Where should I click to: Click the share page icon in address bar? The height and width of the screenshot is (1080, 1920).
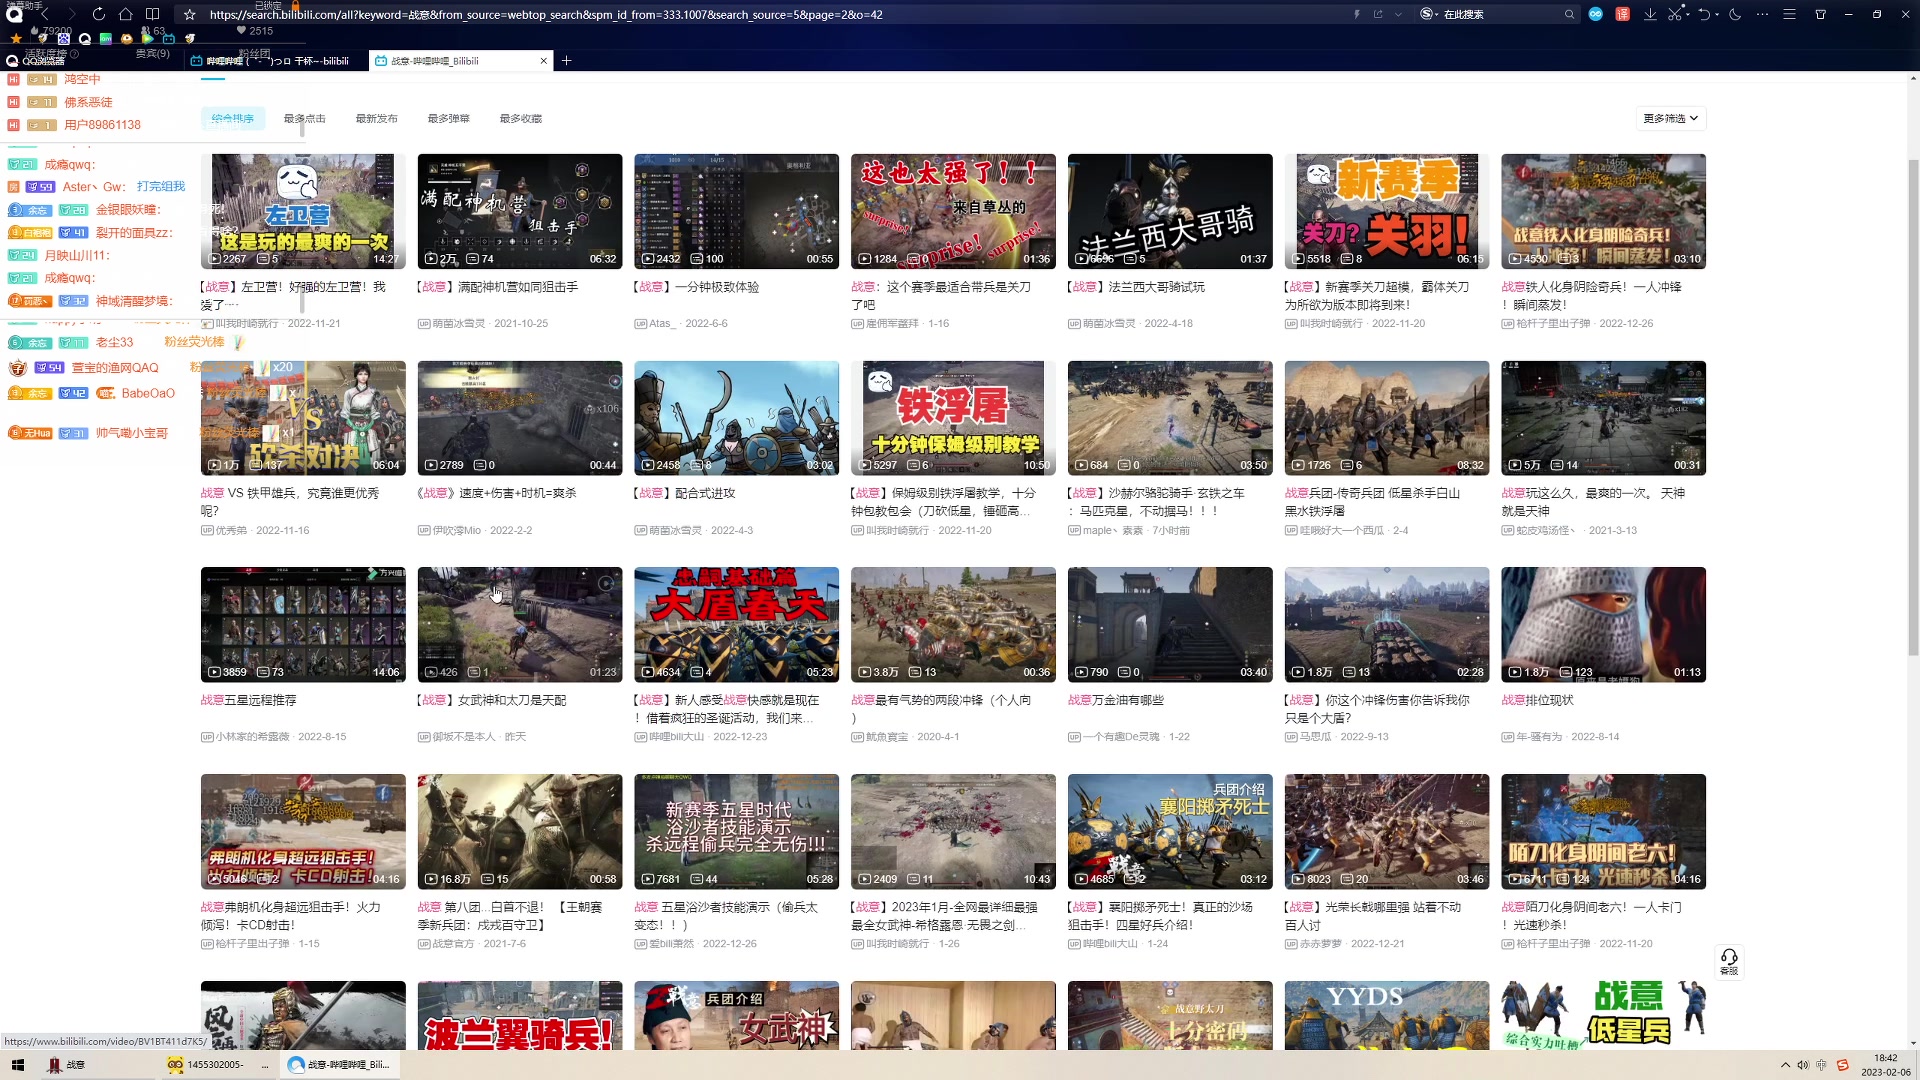pyautogui.click(x=1378, y=14)
